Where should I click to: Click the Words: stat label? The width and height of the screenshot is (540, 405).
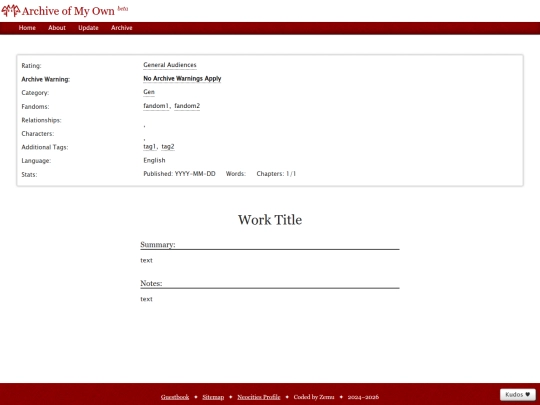236,174
